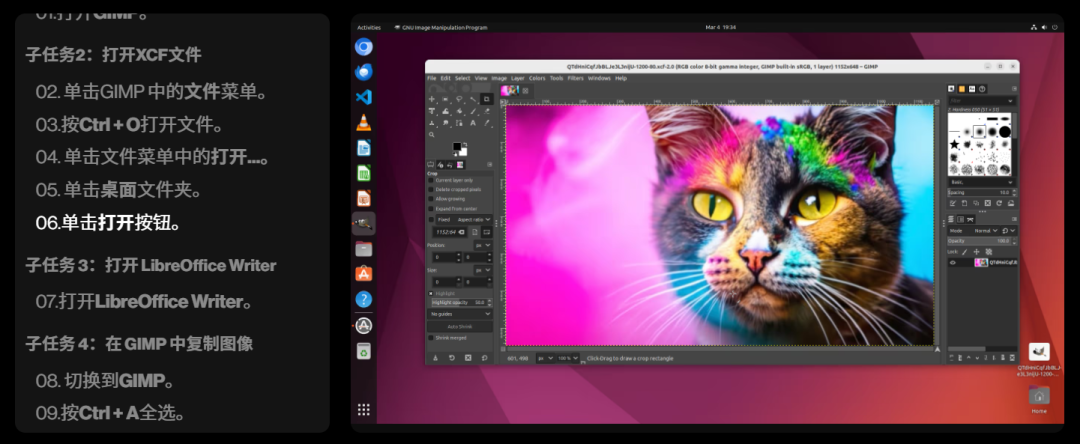This screenshot has width=1080, height=444.
Task: Open the Windows menu
Action: [x=599, y=78]
